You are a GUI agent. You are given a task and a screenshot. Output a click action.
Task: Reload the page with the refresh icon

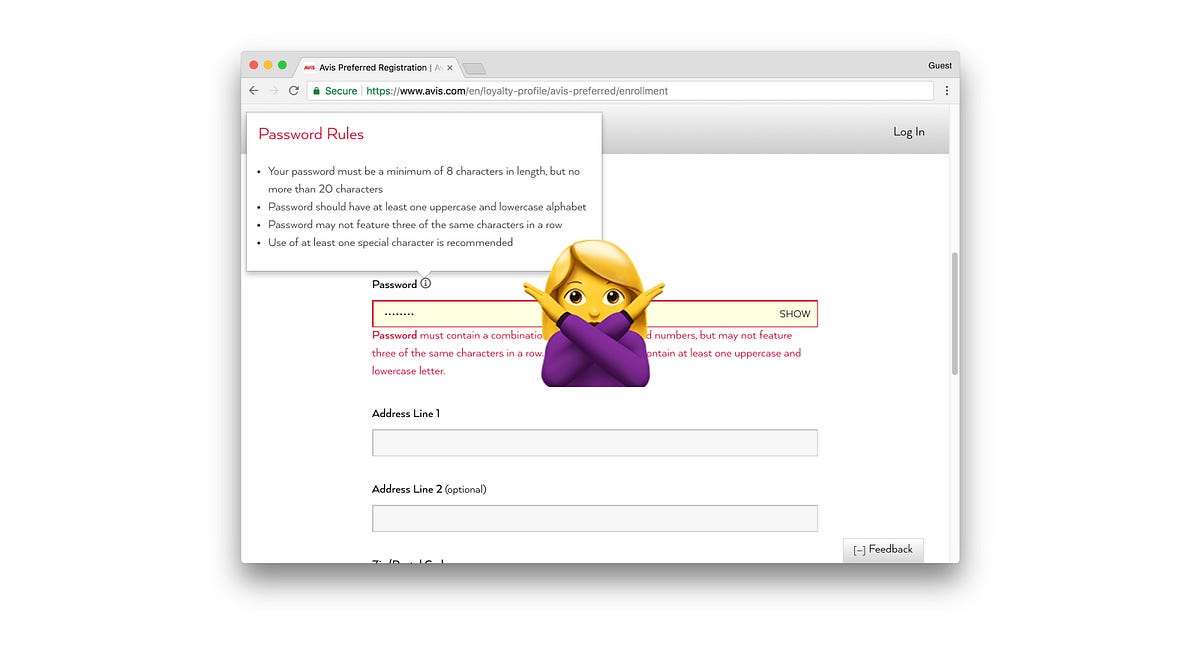click(294, 90)
